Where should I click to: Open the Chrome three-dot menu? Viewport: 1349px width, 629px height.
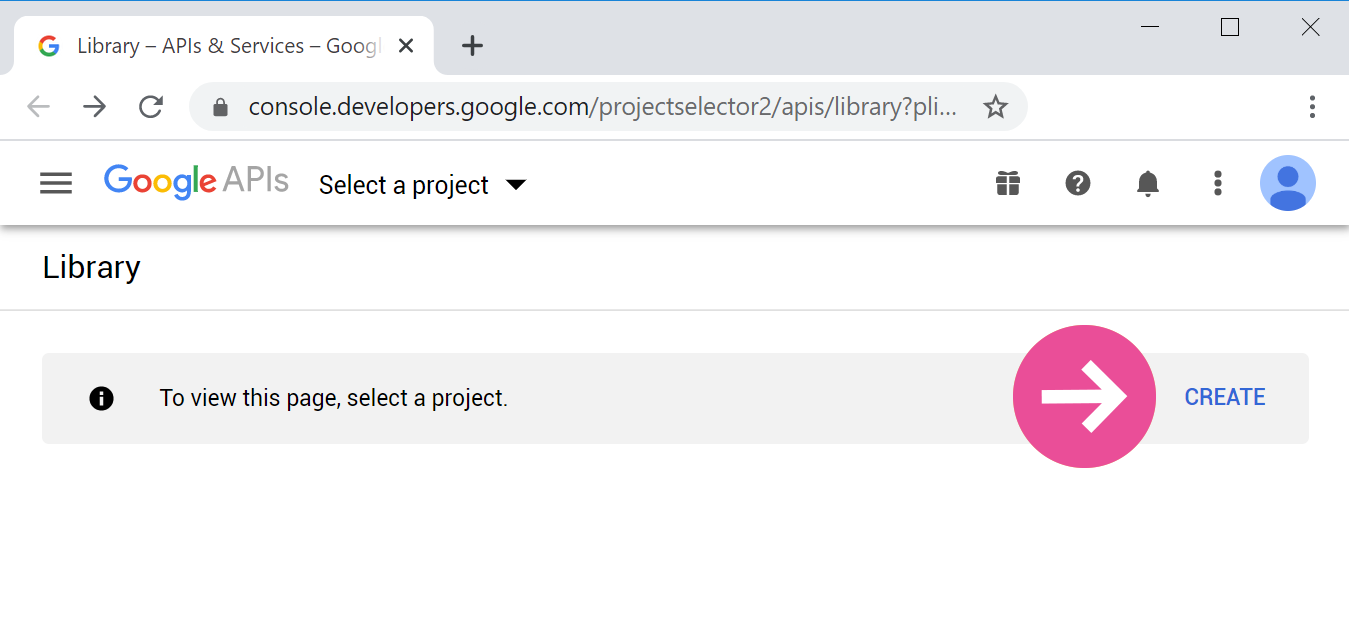point(1312,107)
